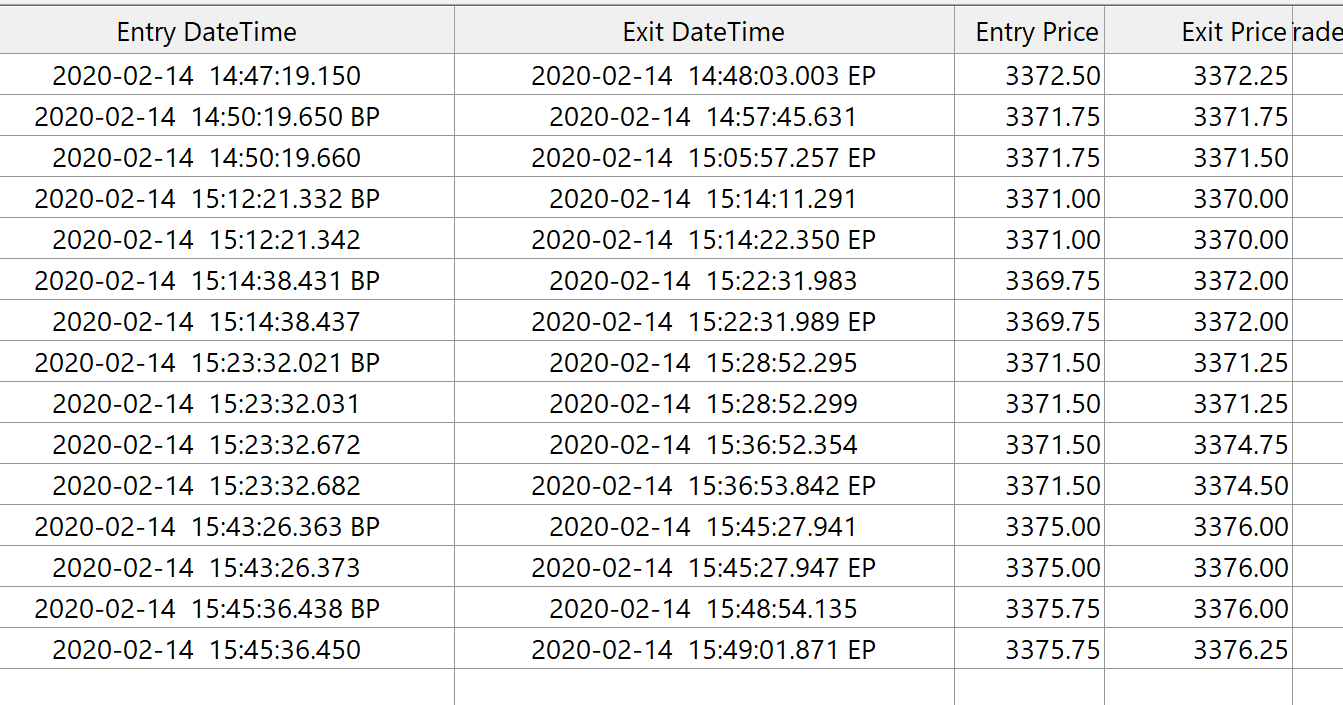Click entry cell 15:23:32.021 BP

[x=207, y=363]
